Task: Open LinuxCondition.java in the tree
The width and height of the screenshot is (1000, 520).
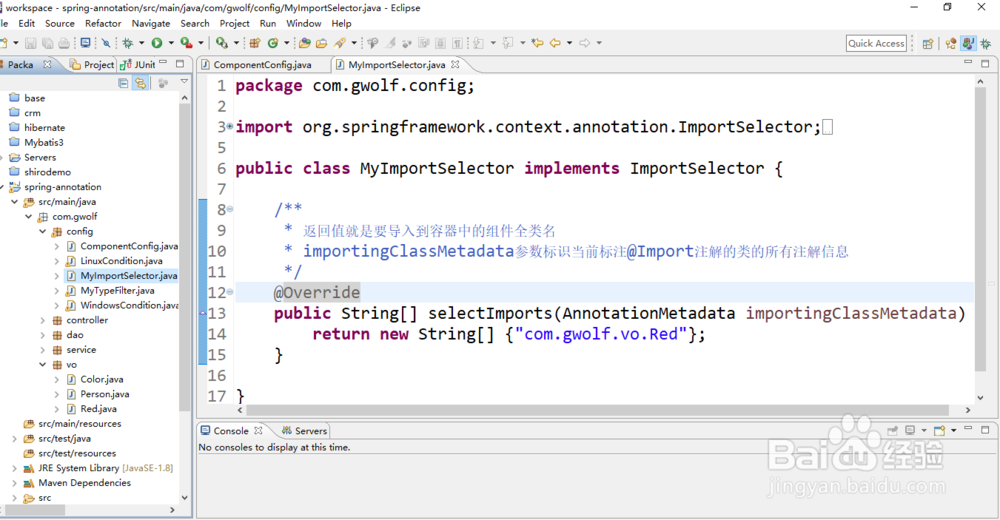Action: point(121,261)
